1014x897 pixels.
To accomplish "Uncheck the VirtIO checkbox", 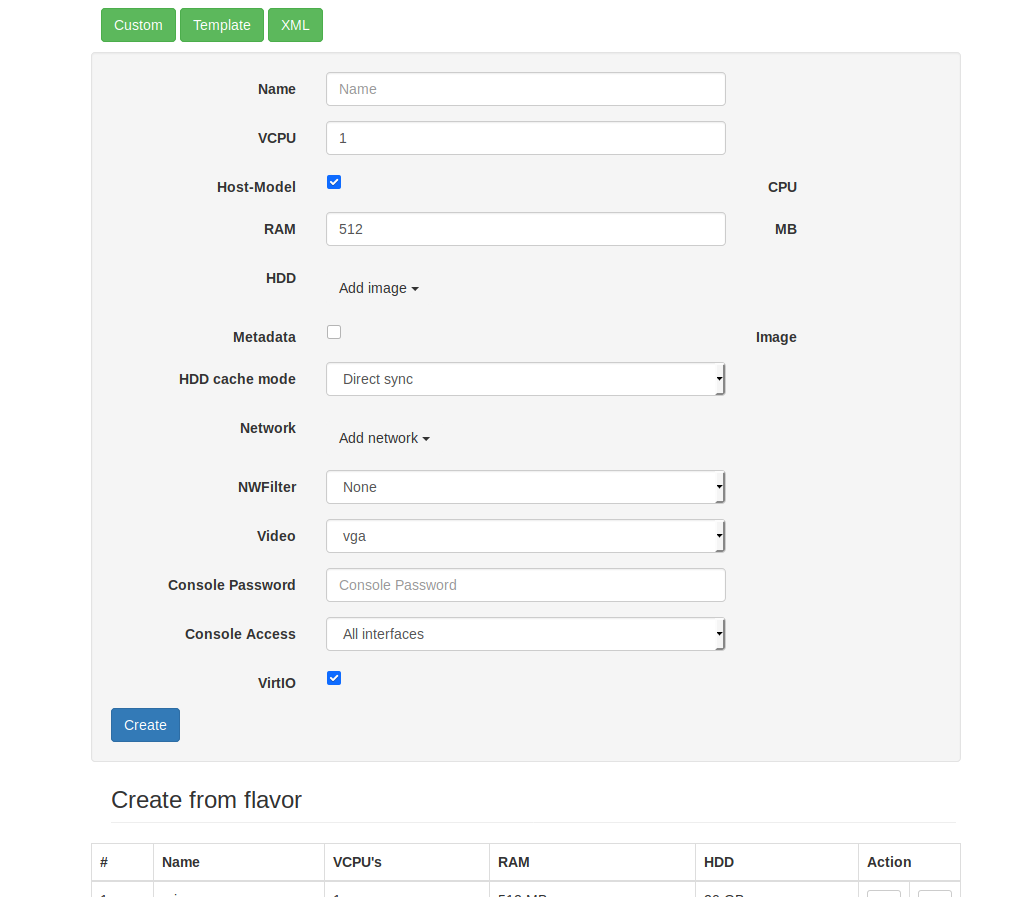I will point(333,677).
